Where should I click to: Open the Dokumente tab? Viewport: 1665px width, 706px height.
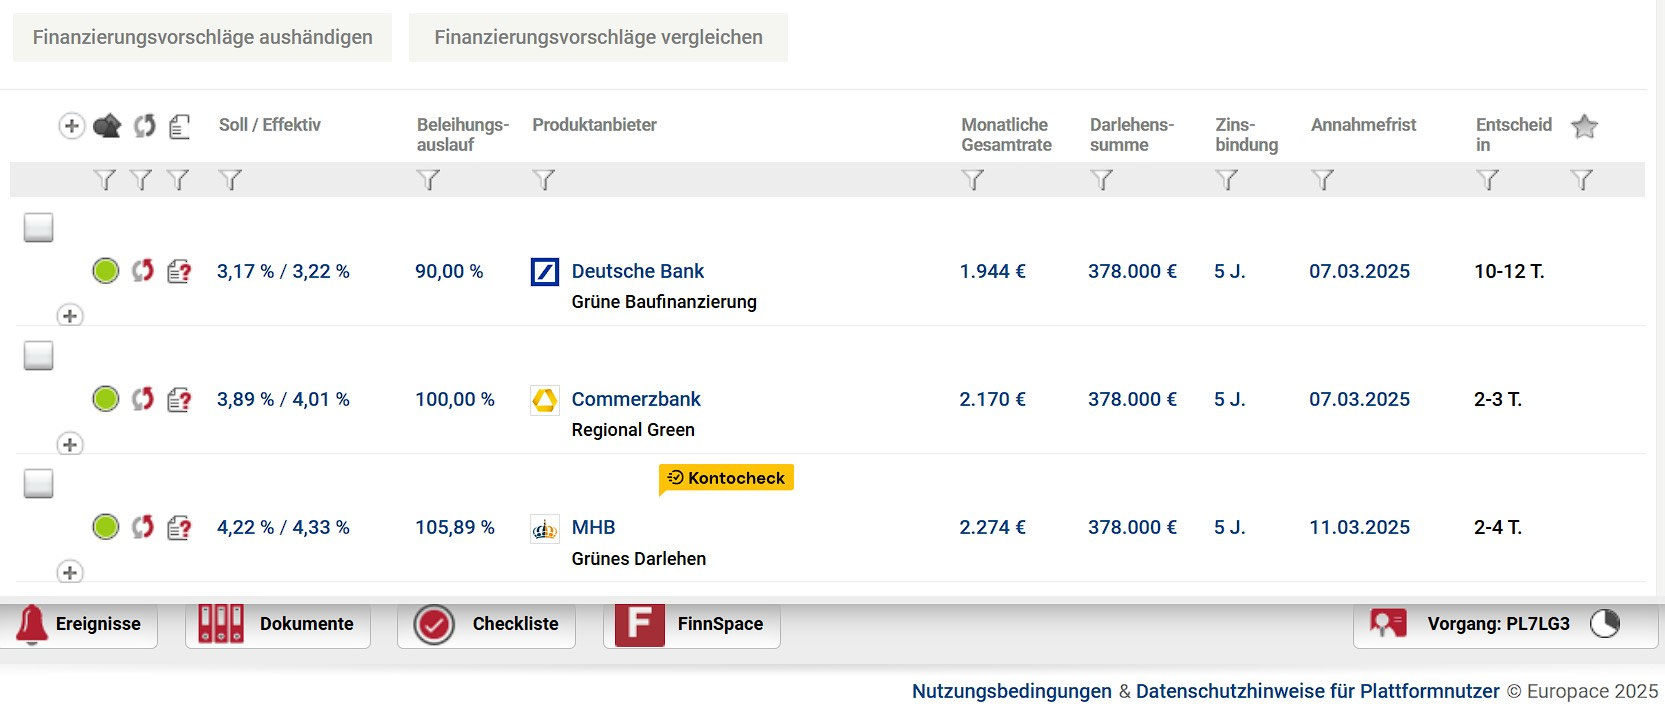click(278, 625)
